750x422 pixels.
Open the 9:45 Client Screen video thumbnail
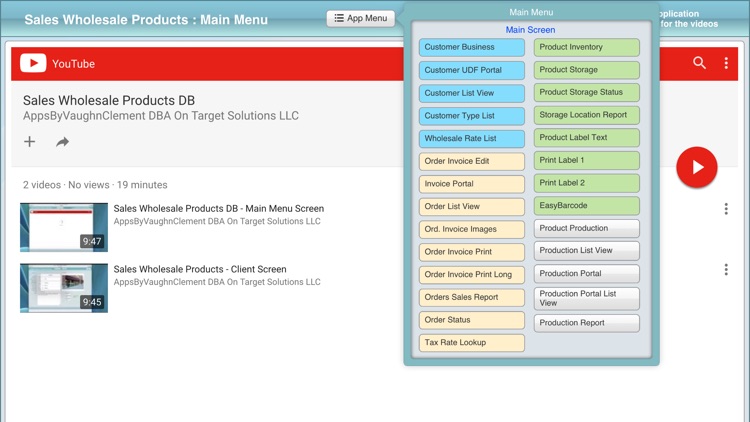(64, 287)
